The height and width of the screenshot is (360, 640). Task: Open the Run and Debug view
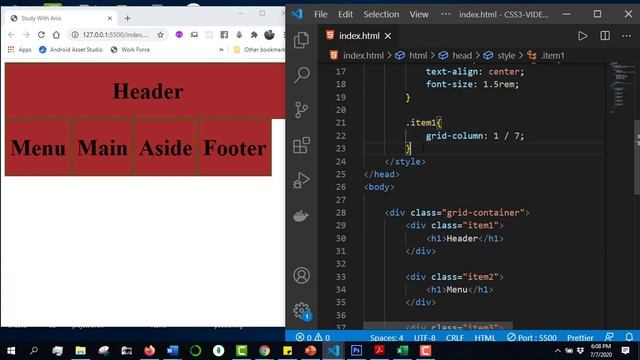click(x=302, y=180)
